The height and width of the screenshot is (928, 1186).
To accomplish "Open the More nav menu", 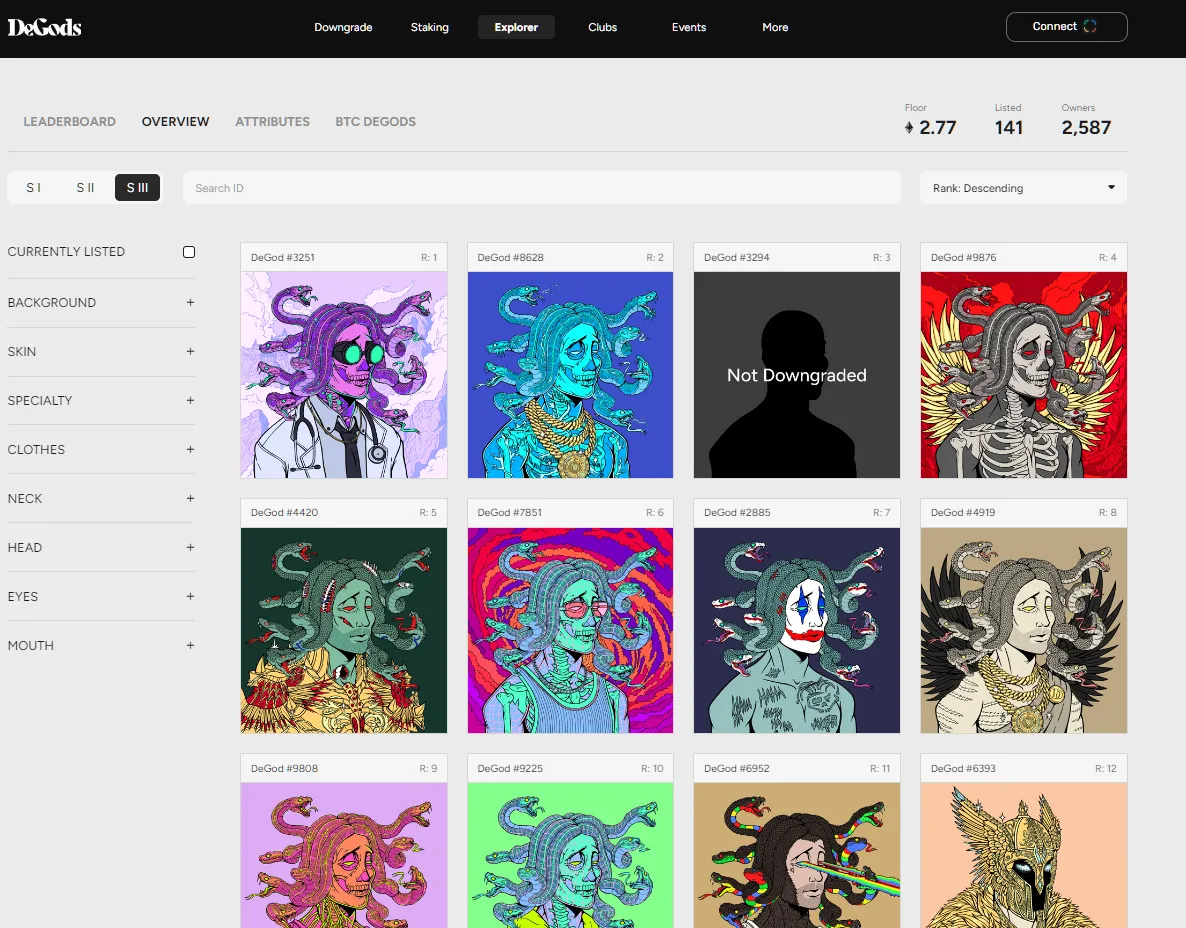I will pos(775,27).
